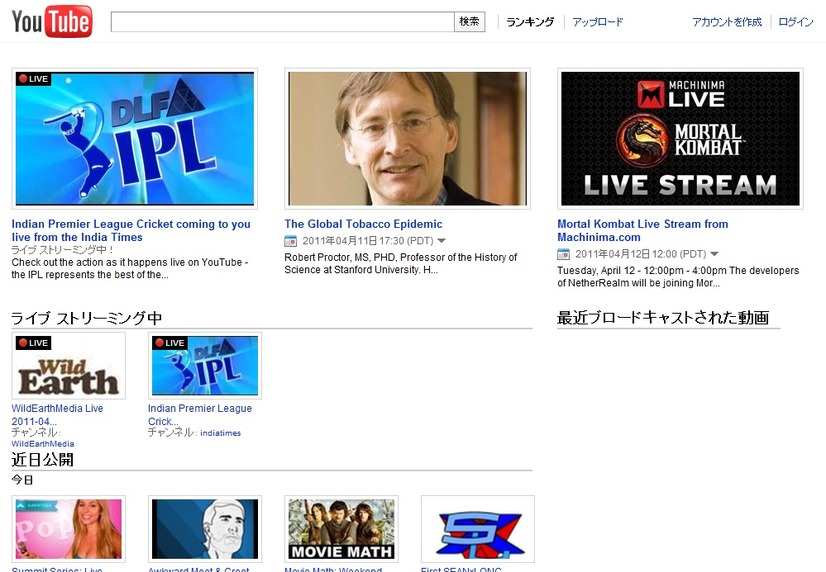Click date text 2011年04月11日 17:30 (PDT)
The height and width of the screenshot is (572, 826).
coord(368,241)
